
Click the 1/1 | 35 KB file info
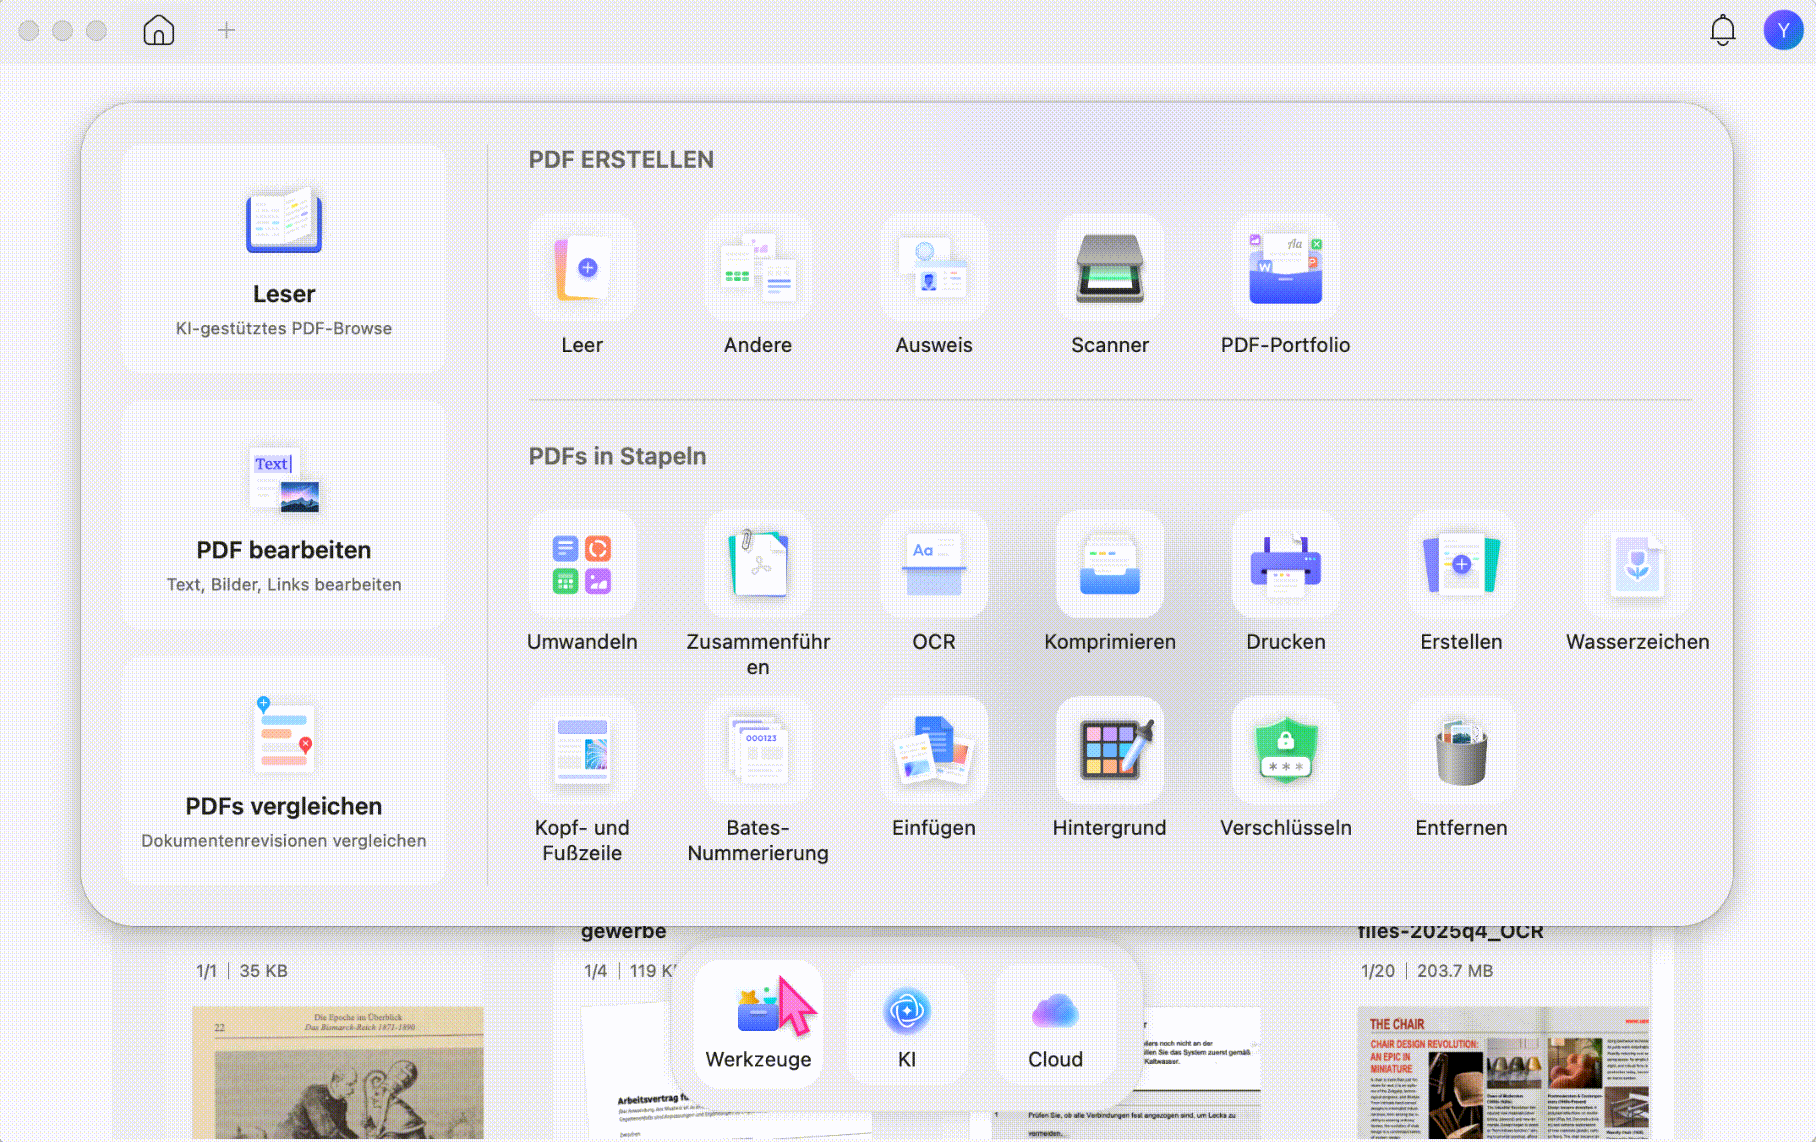pyautogui.click(x=242, y=971)
